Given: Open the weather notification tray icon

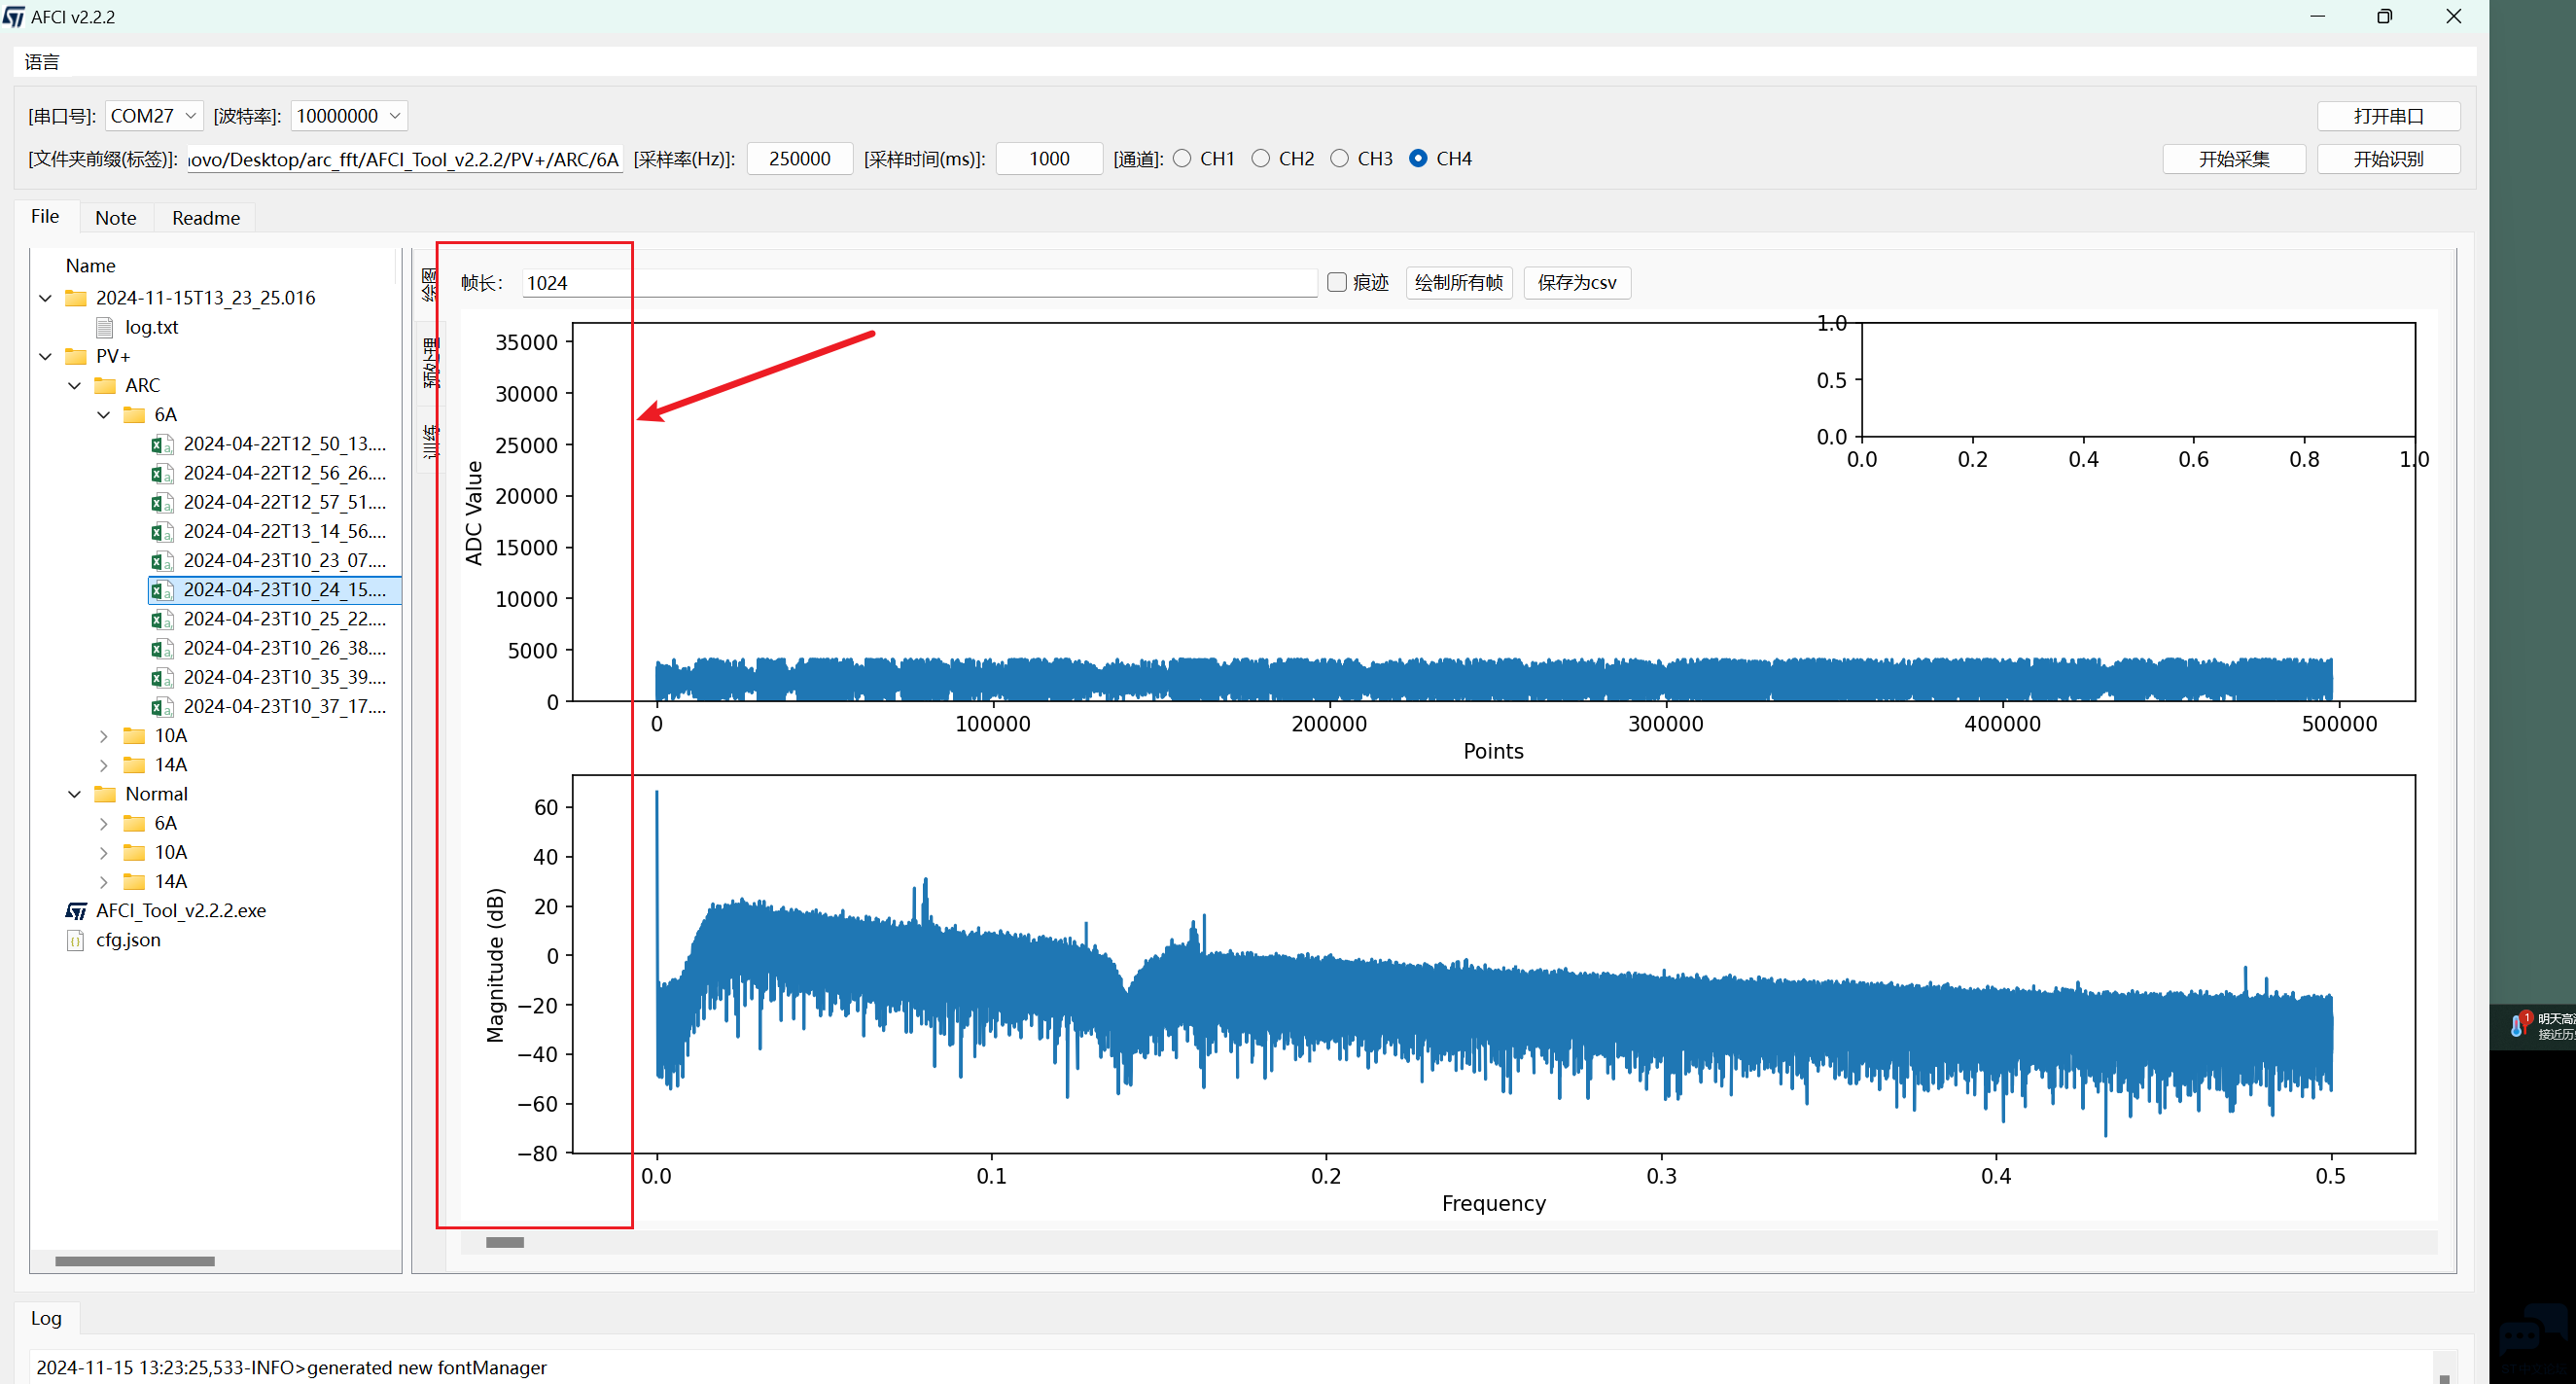Looking at the screenshot, I should point(2520,1025).
